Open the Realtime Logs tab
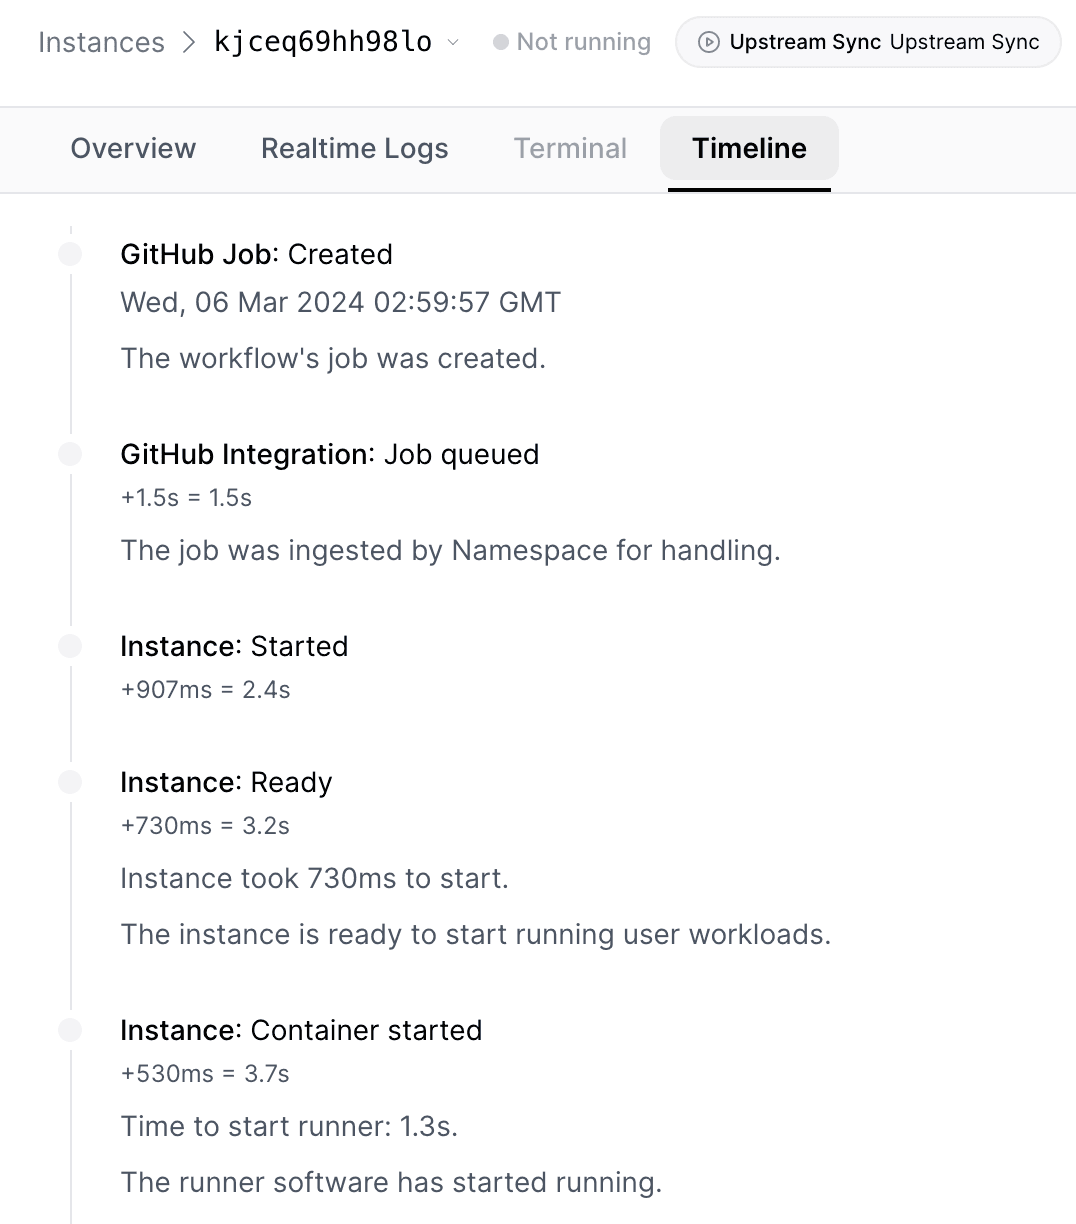Viewport: 1076px width, 1224px height. (x=354, y=148)
